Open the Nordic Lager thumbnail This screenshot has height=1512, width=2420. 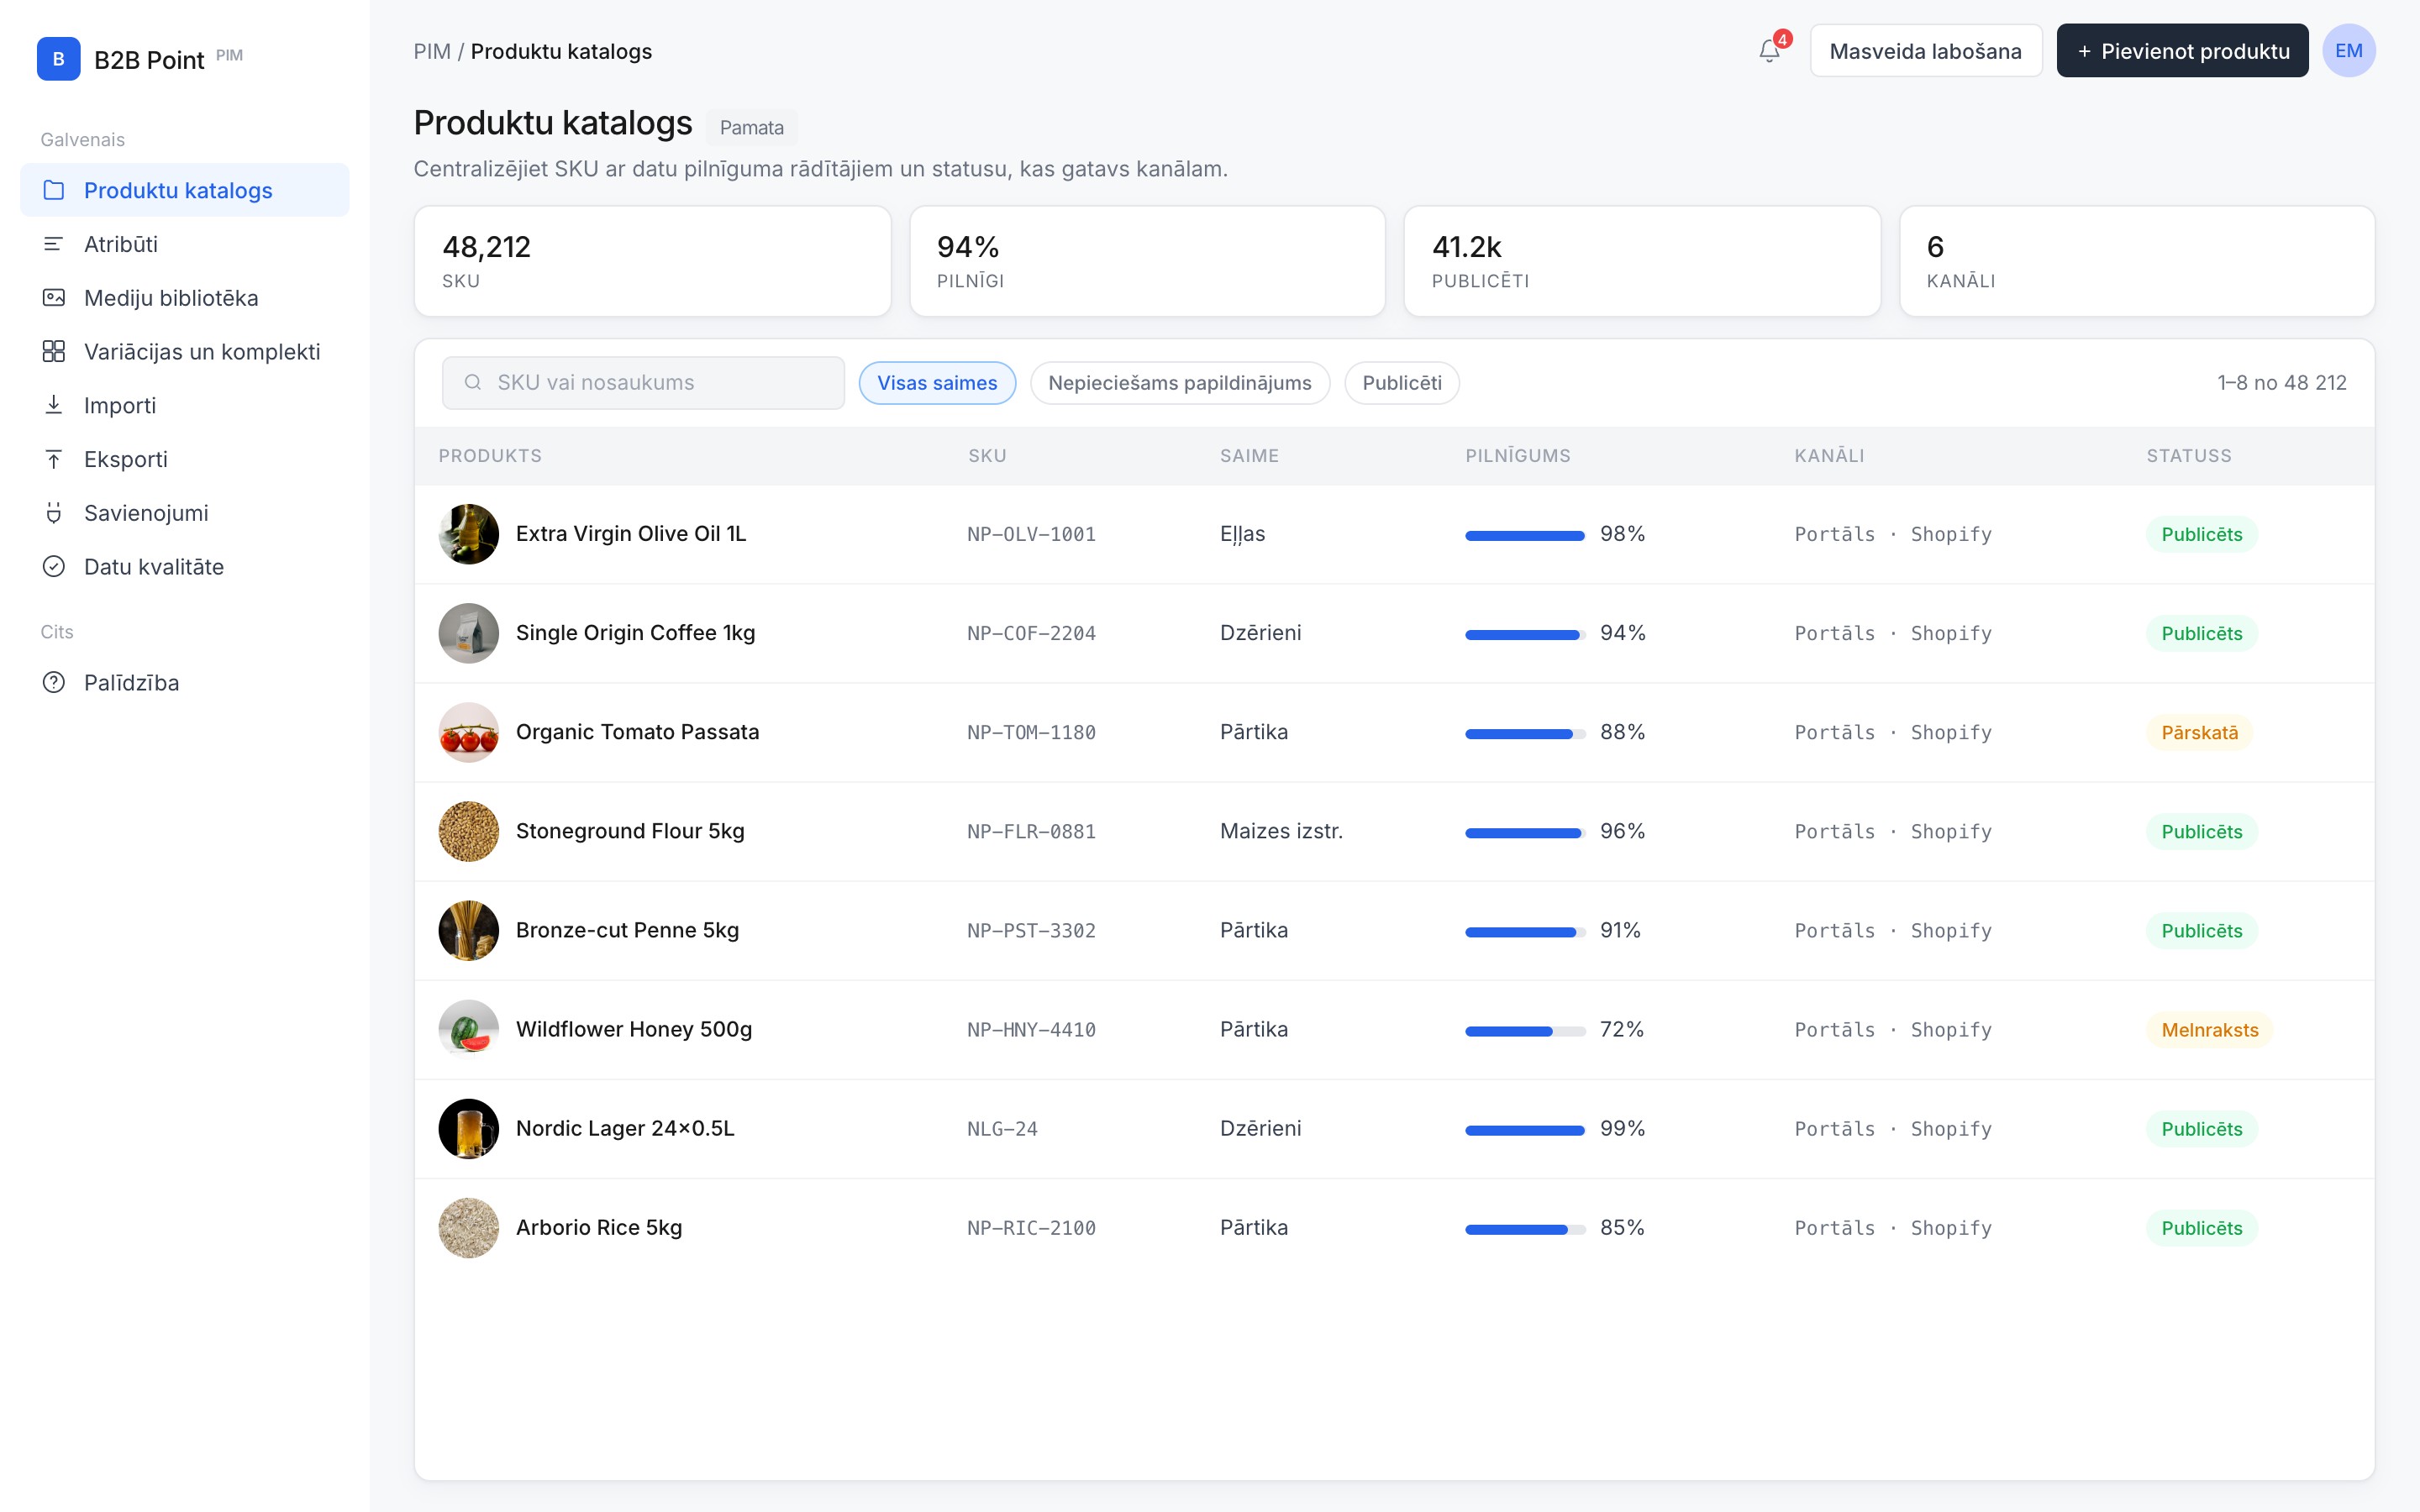pyautogui.click(x=468, y=1128)
